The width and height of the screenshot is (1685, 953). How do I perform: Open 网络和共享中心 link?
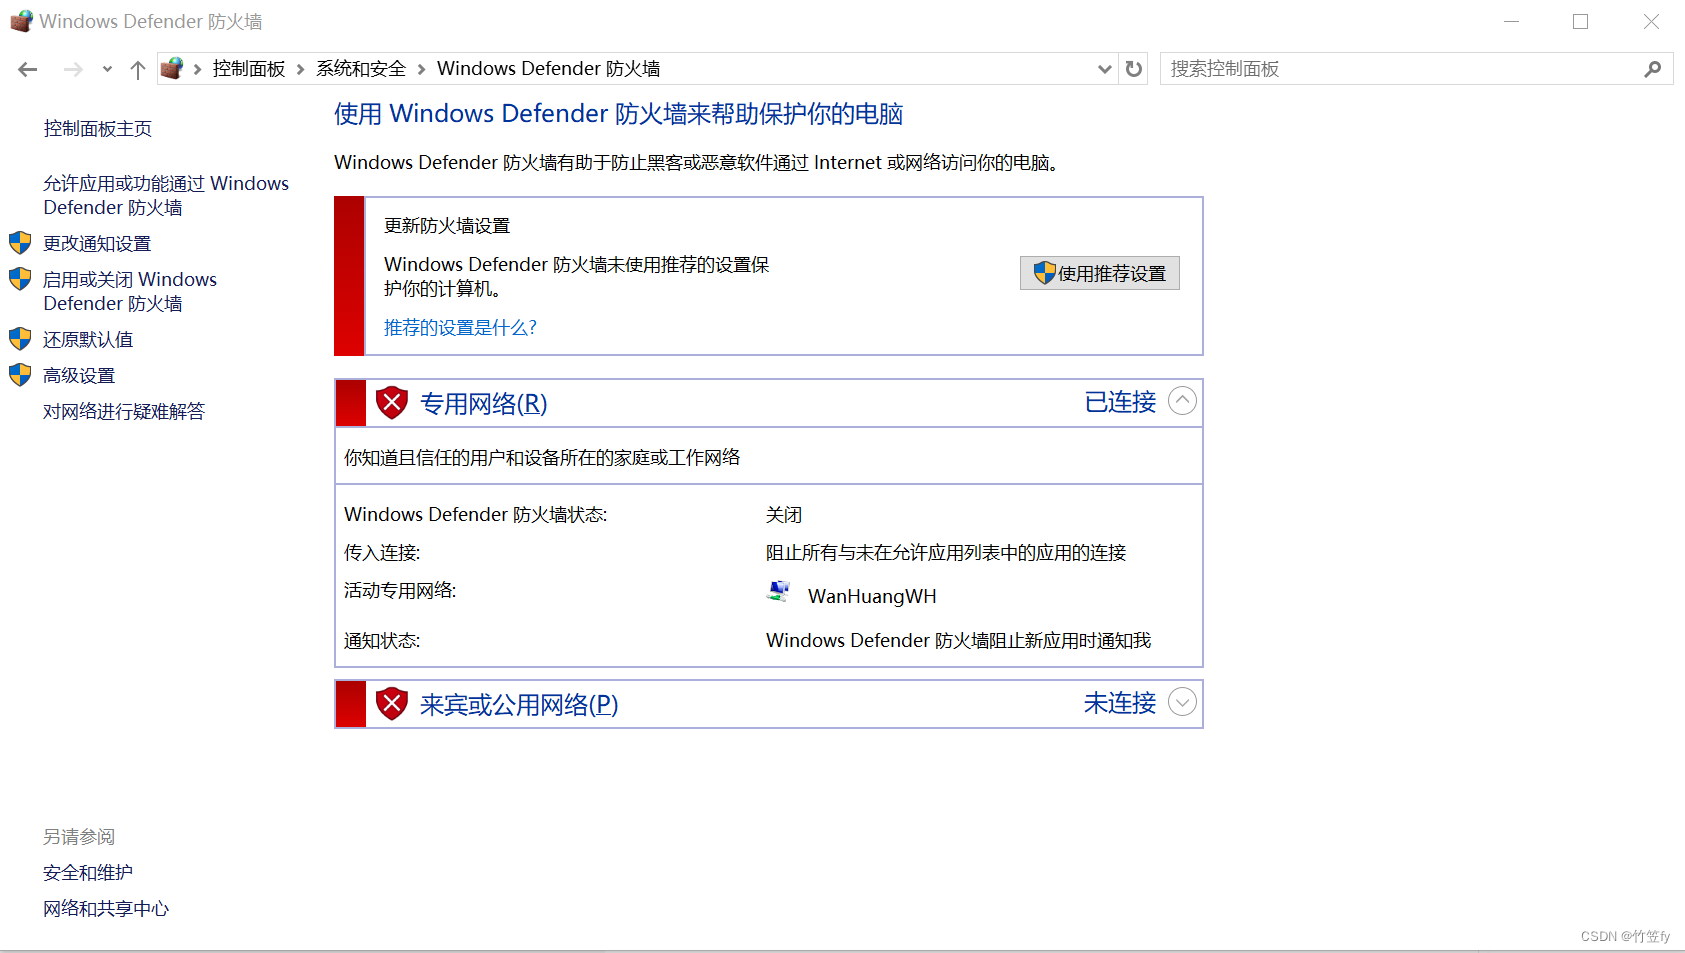click(106, 909)
